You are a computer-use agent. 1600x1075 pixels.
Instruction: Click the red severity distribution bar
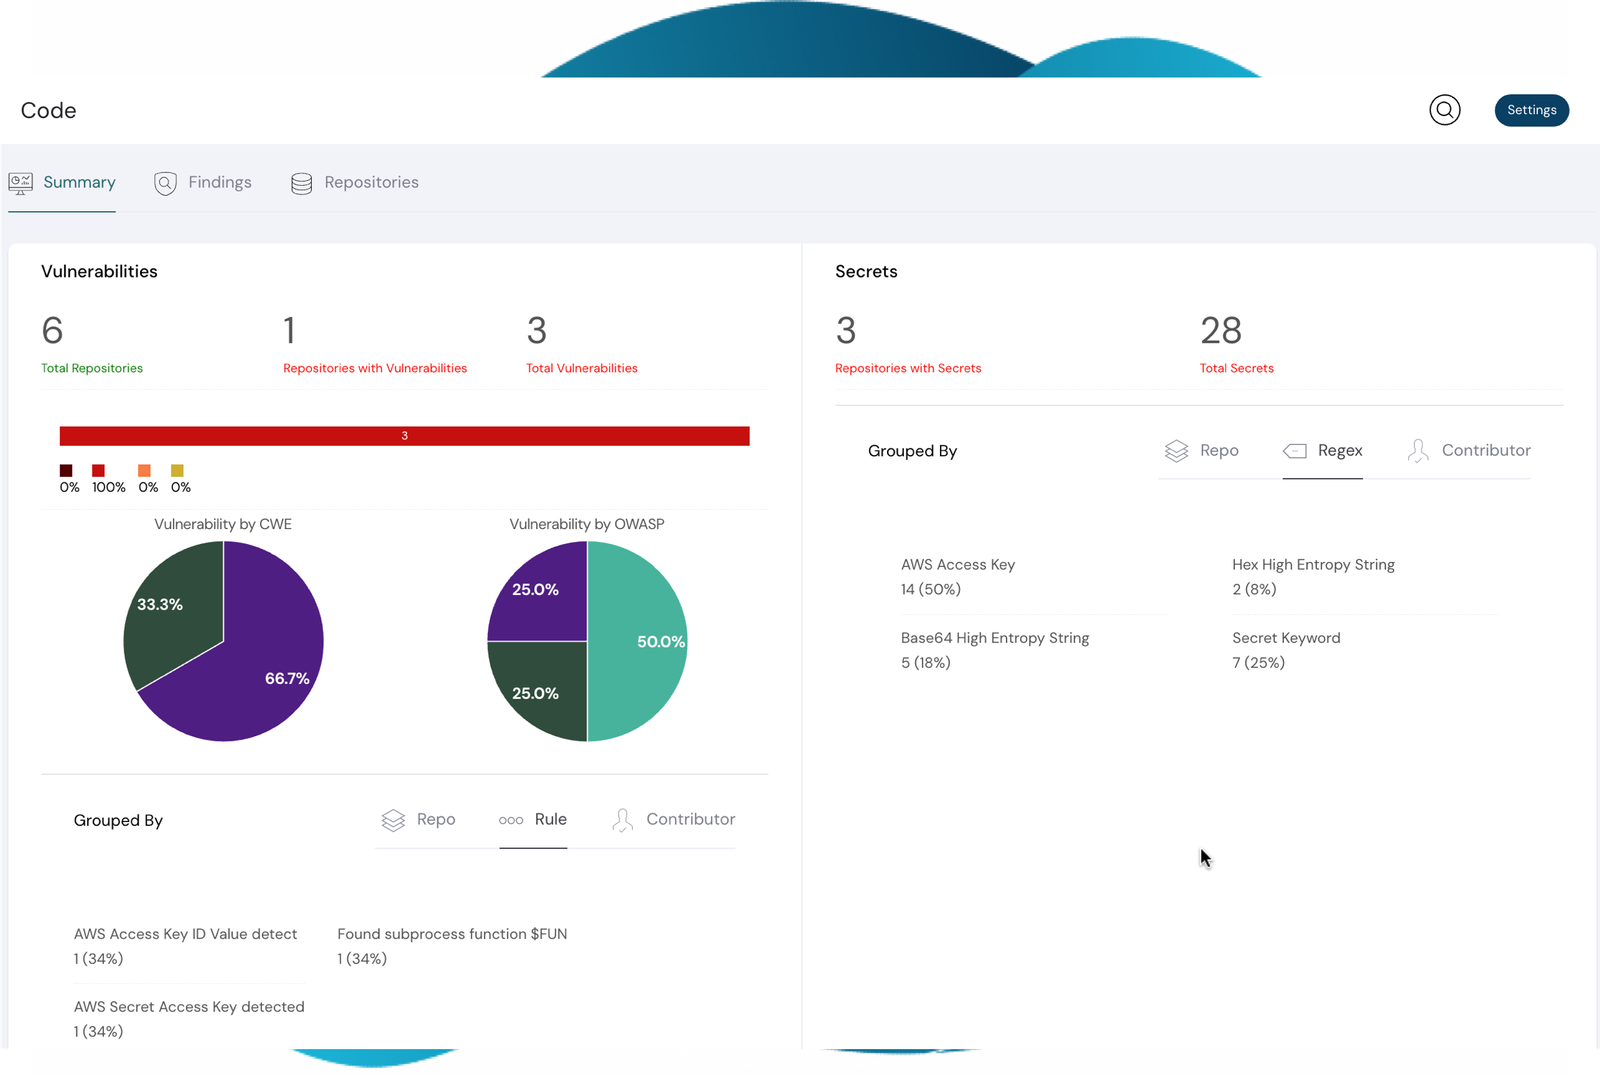(x=404, y=436)
